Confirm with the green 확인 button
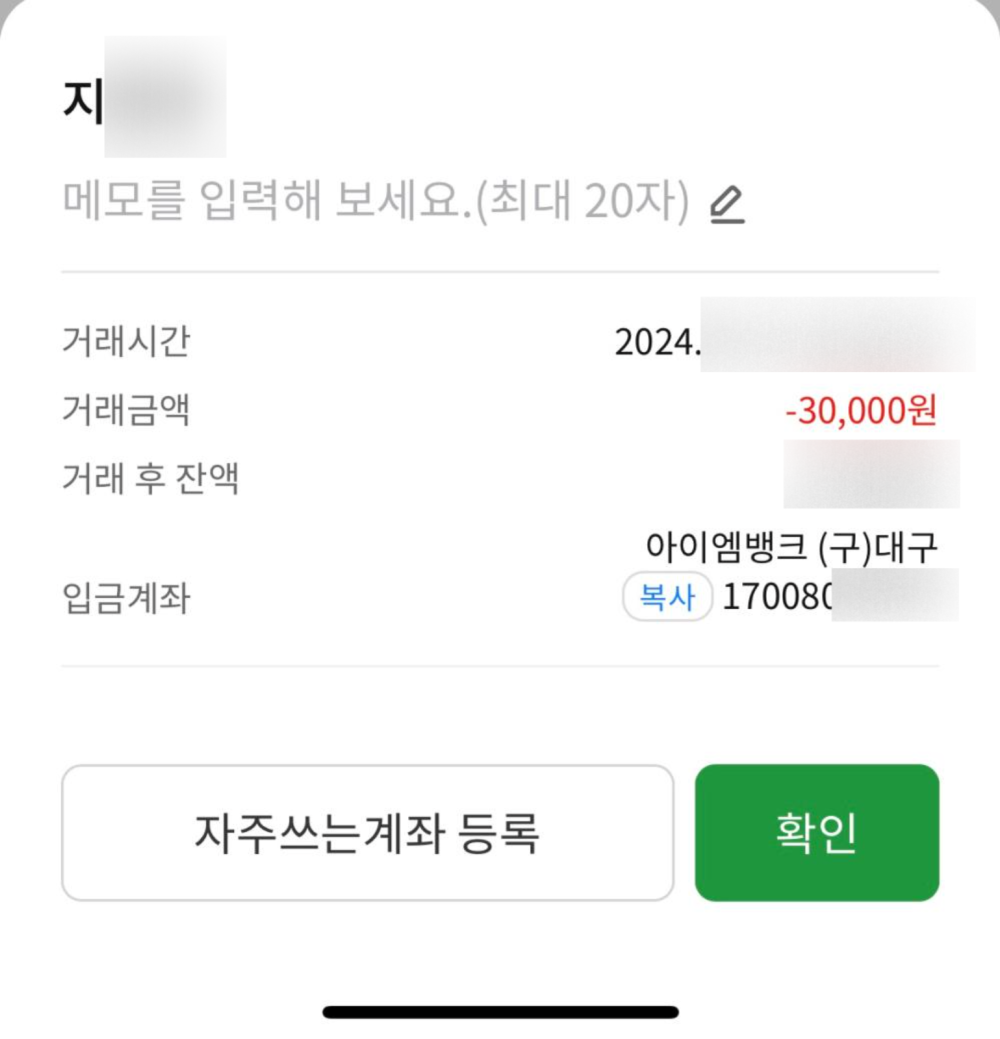Viewport: 1000px width, 1039px height. coord(816,833)
